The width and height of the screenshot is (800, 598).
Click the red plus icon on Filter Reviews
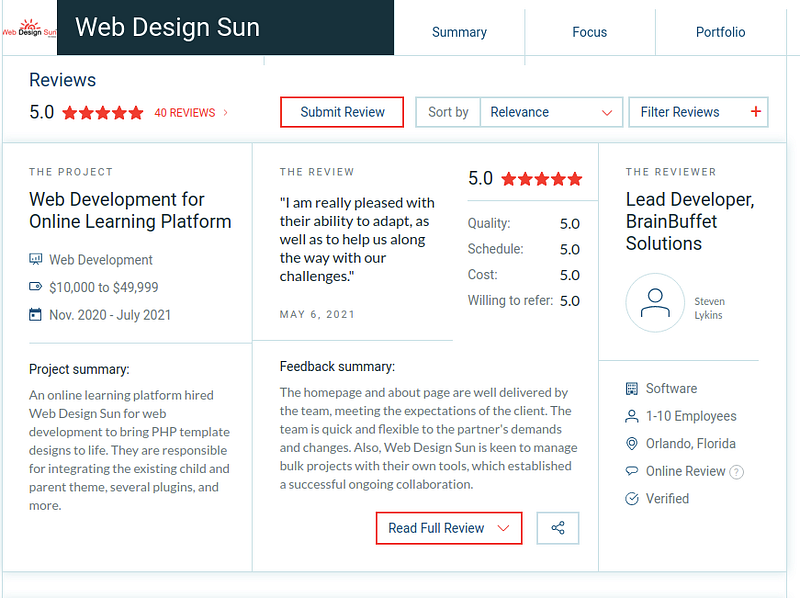(x=755, y=112)
